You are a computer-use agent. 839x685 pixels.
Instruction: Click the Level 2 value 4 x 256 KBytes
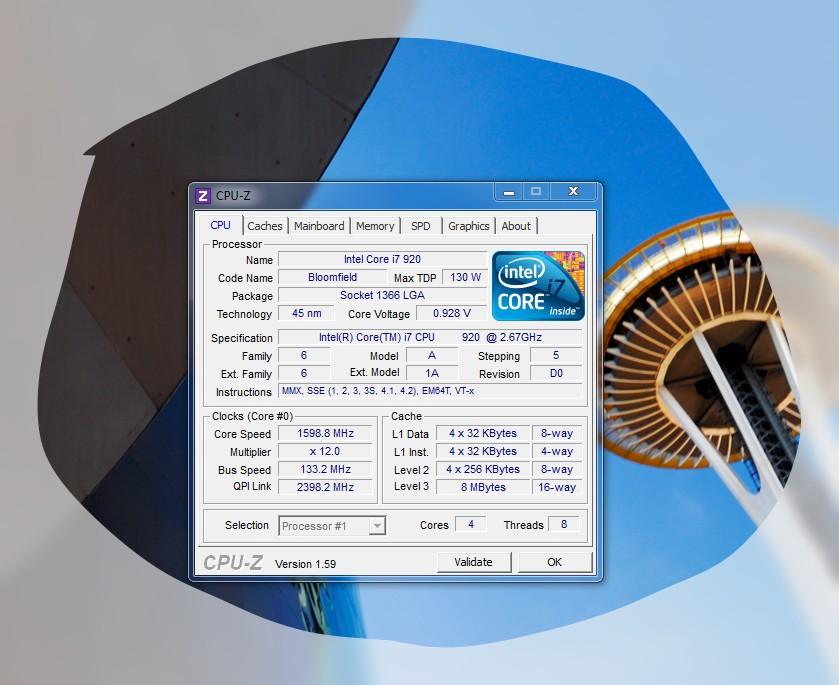tap(483, 469)
